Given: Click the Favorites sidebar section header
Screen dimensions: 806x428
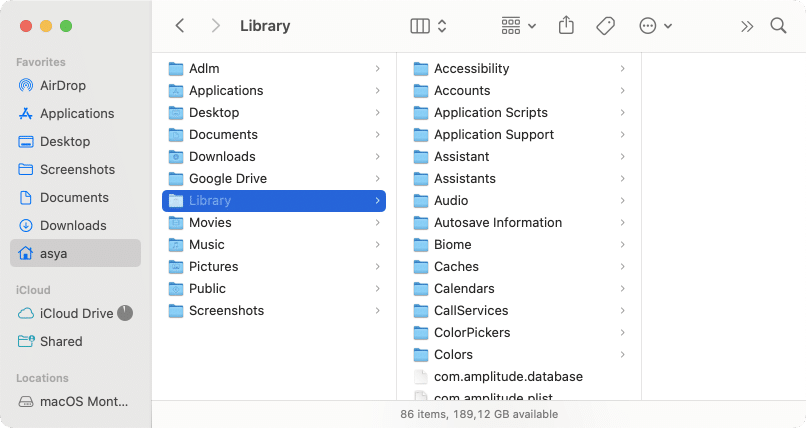Looking at the screenshot, I should click(41, 62).
